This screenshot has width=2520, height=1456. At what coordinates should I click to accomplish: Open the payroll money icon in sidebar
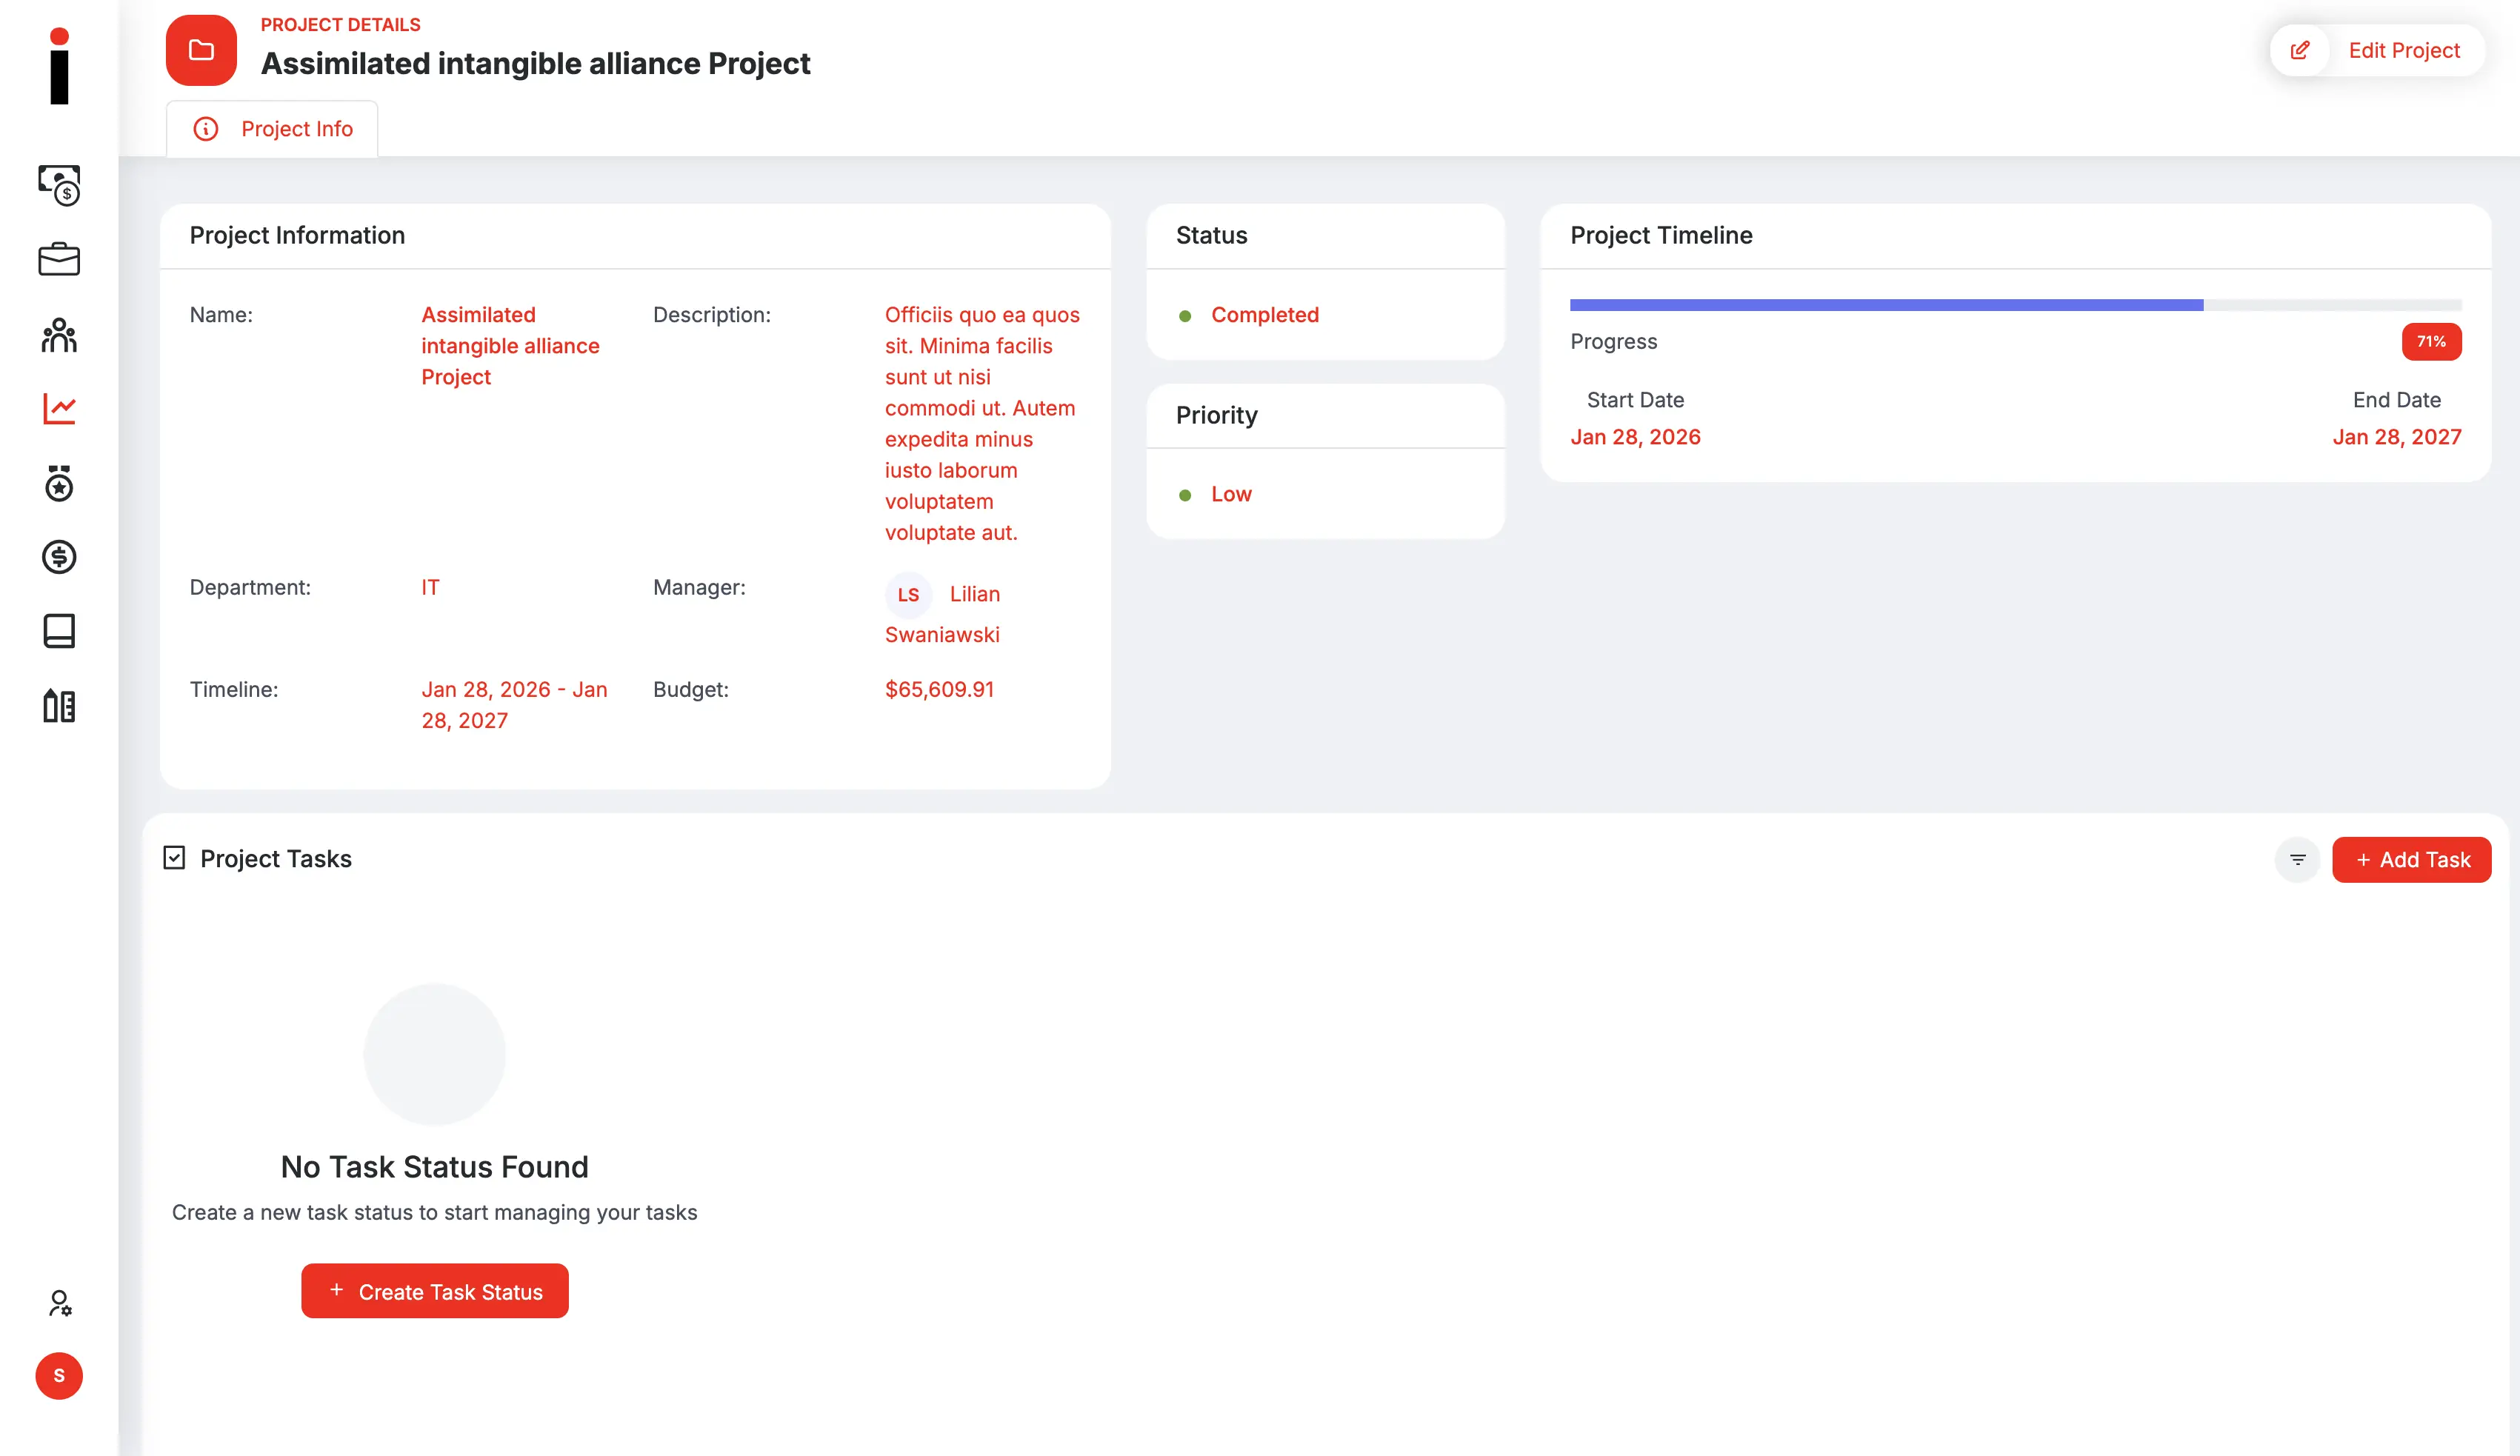(59, 185)
